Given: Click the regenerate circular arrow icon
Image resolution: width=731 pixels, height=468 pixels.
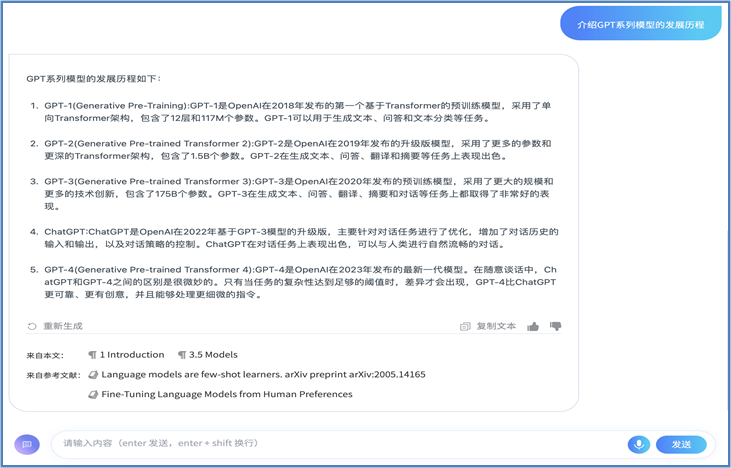Looking at the screenshot, I should [x=32, y=326].
